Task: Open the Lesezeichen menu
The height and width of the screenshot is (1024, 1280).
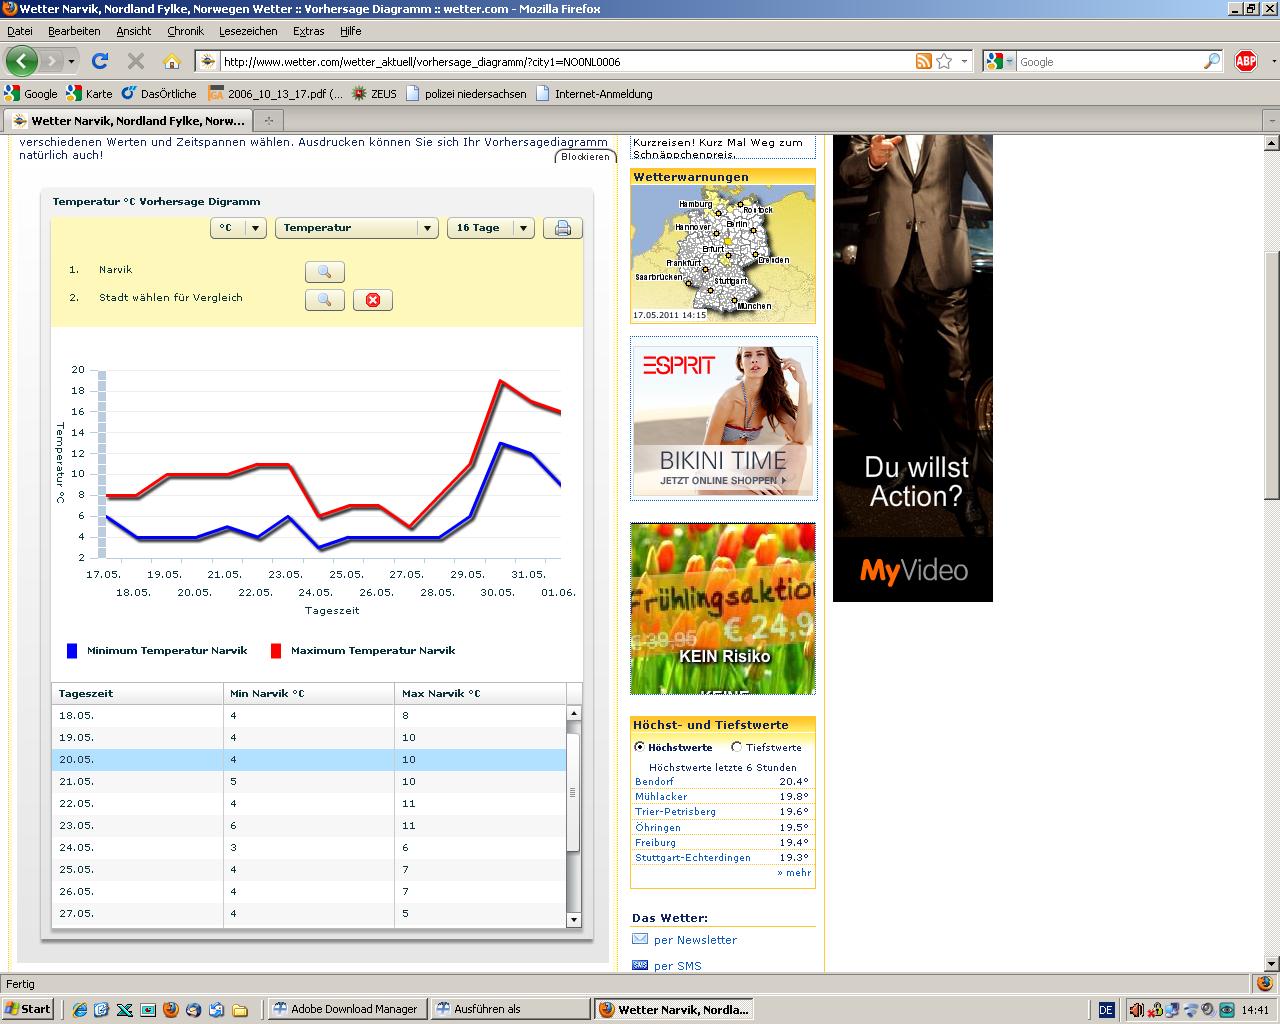Action: (248, 31)
